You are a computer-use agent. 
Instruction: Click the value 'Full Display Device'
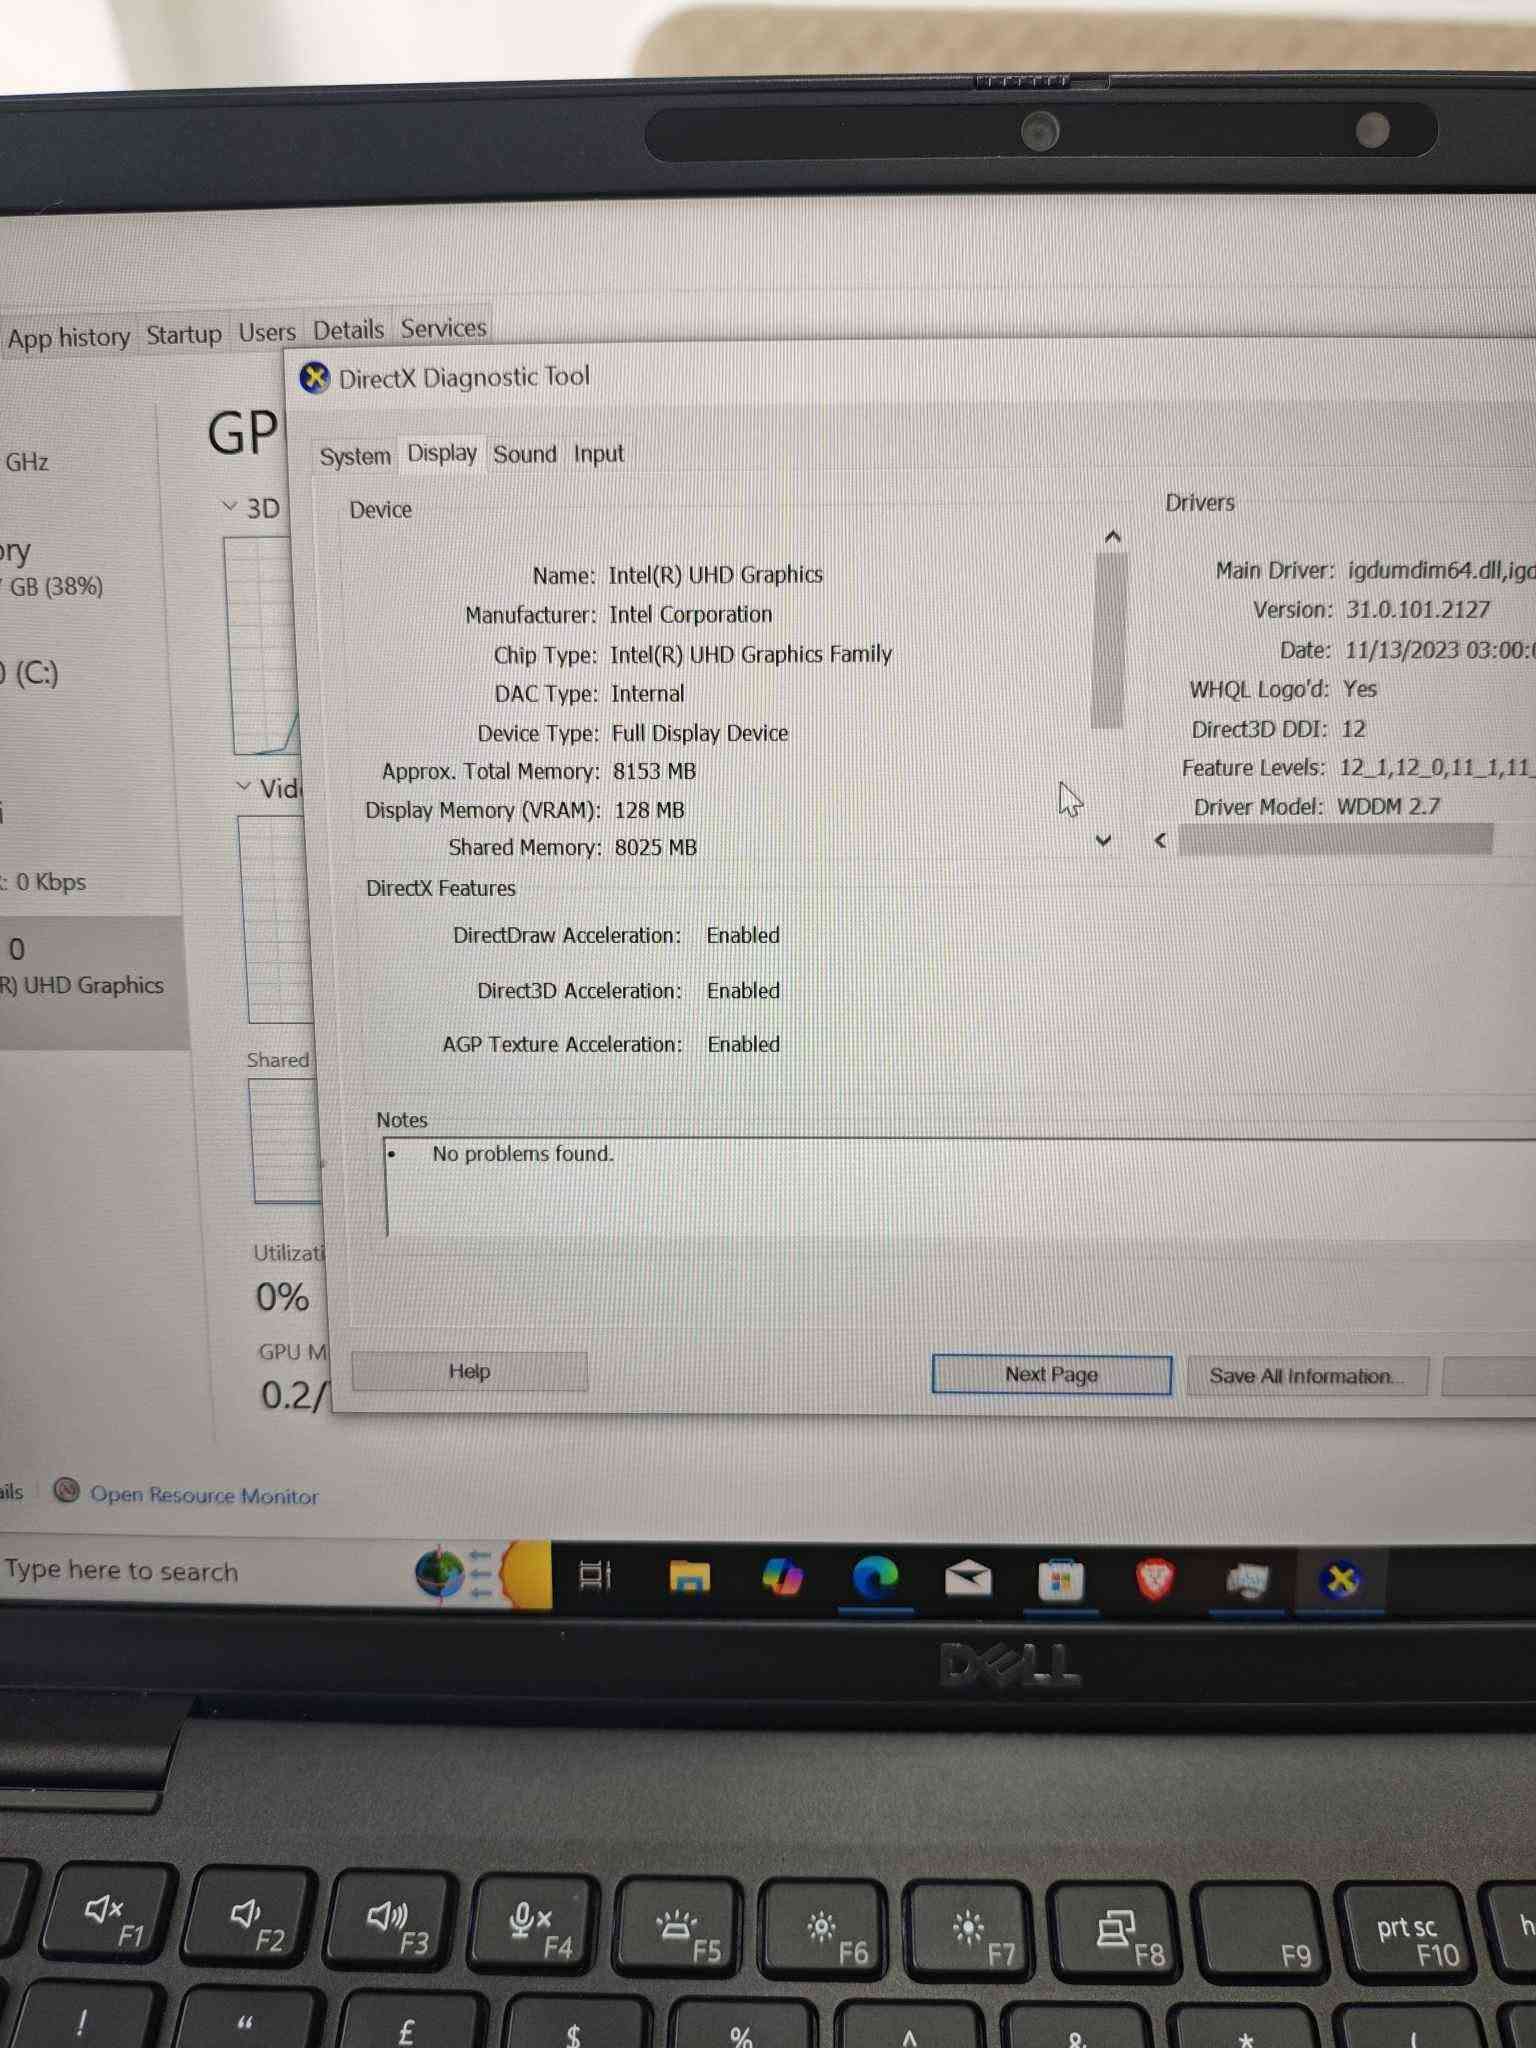[x=699, y=733]
